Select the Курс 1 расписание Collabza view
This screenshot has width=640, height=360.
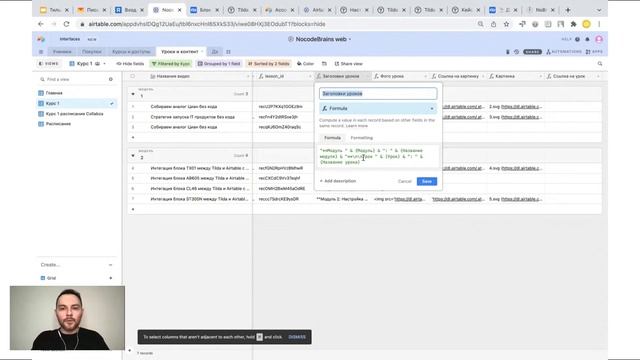[x=77, y=114]
